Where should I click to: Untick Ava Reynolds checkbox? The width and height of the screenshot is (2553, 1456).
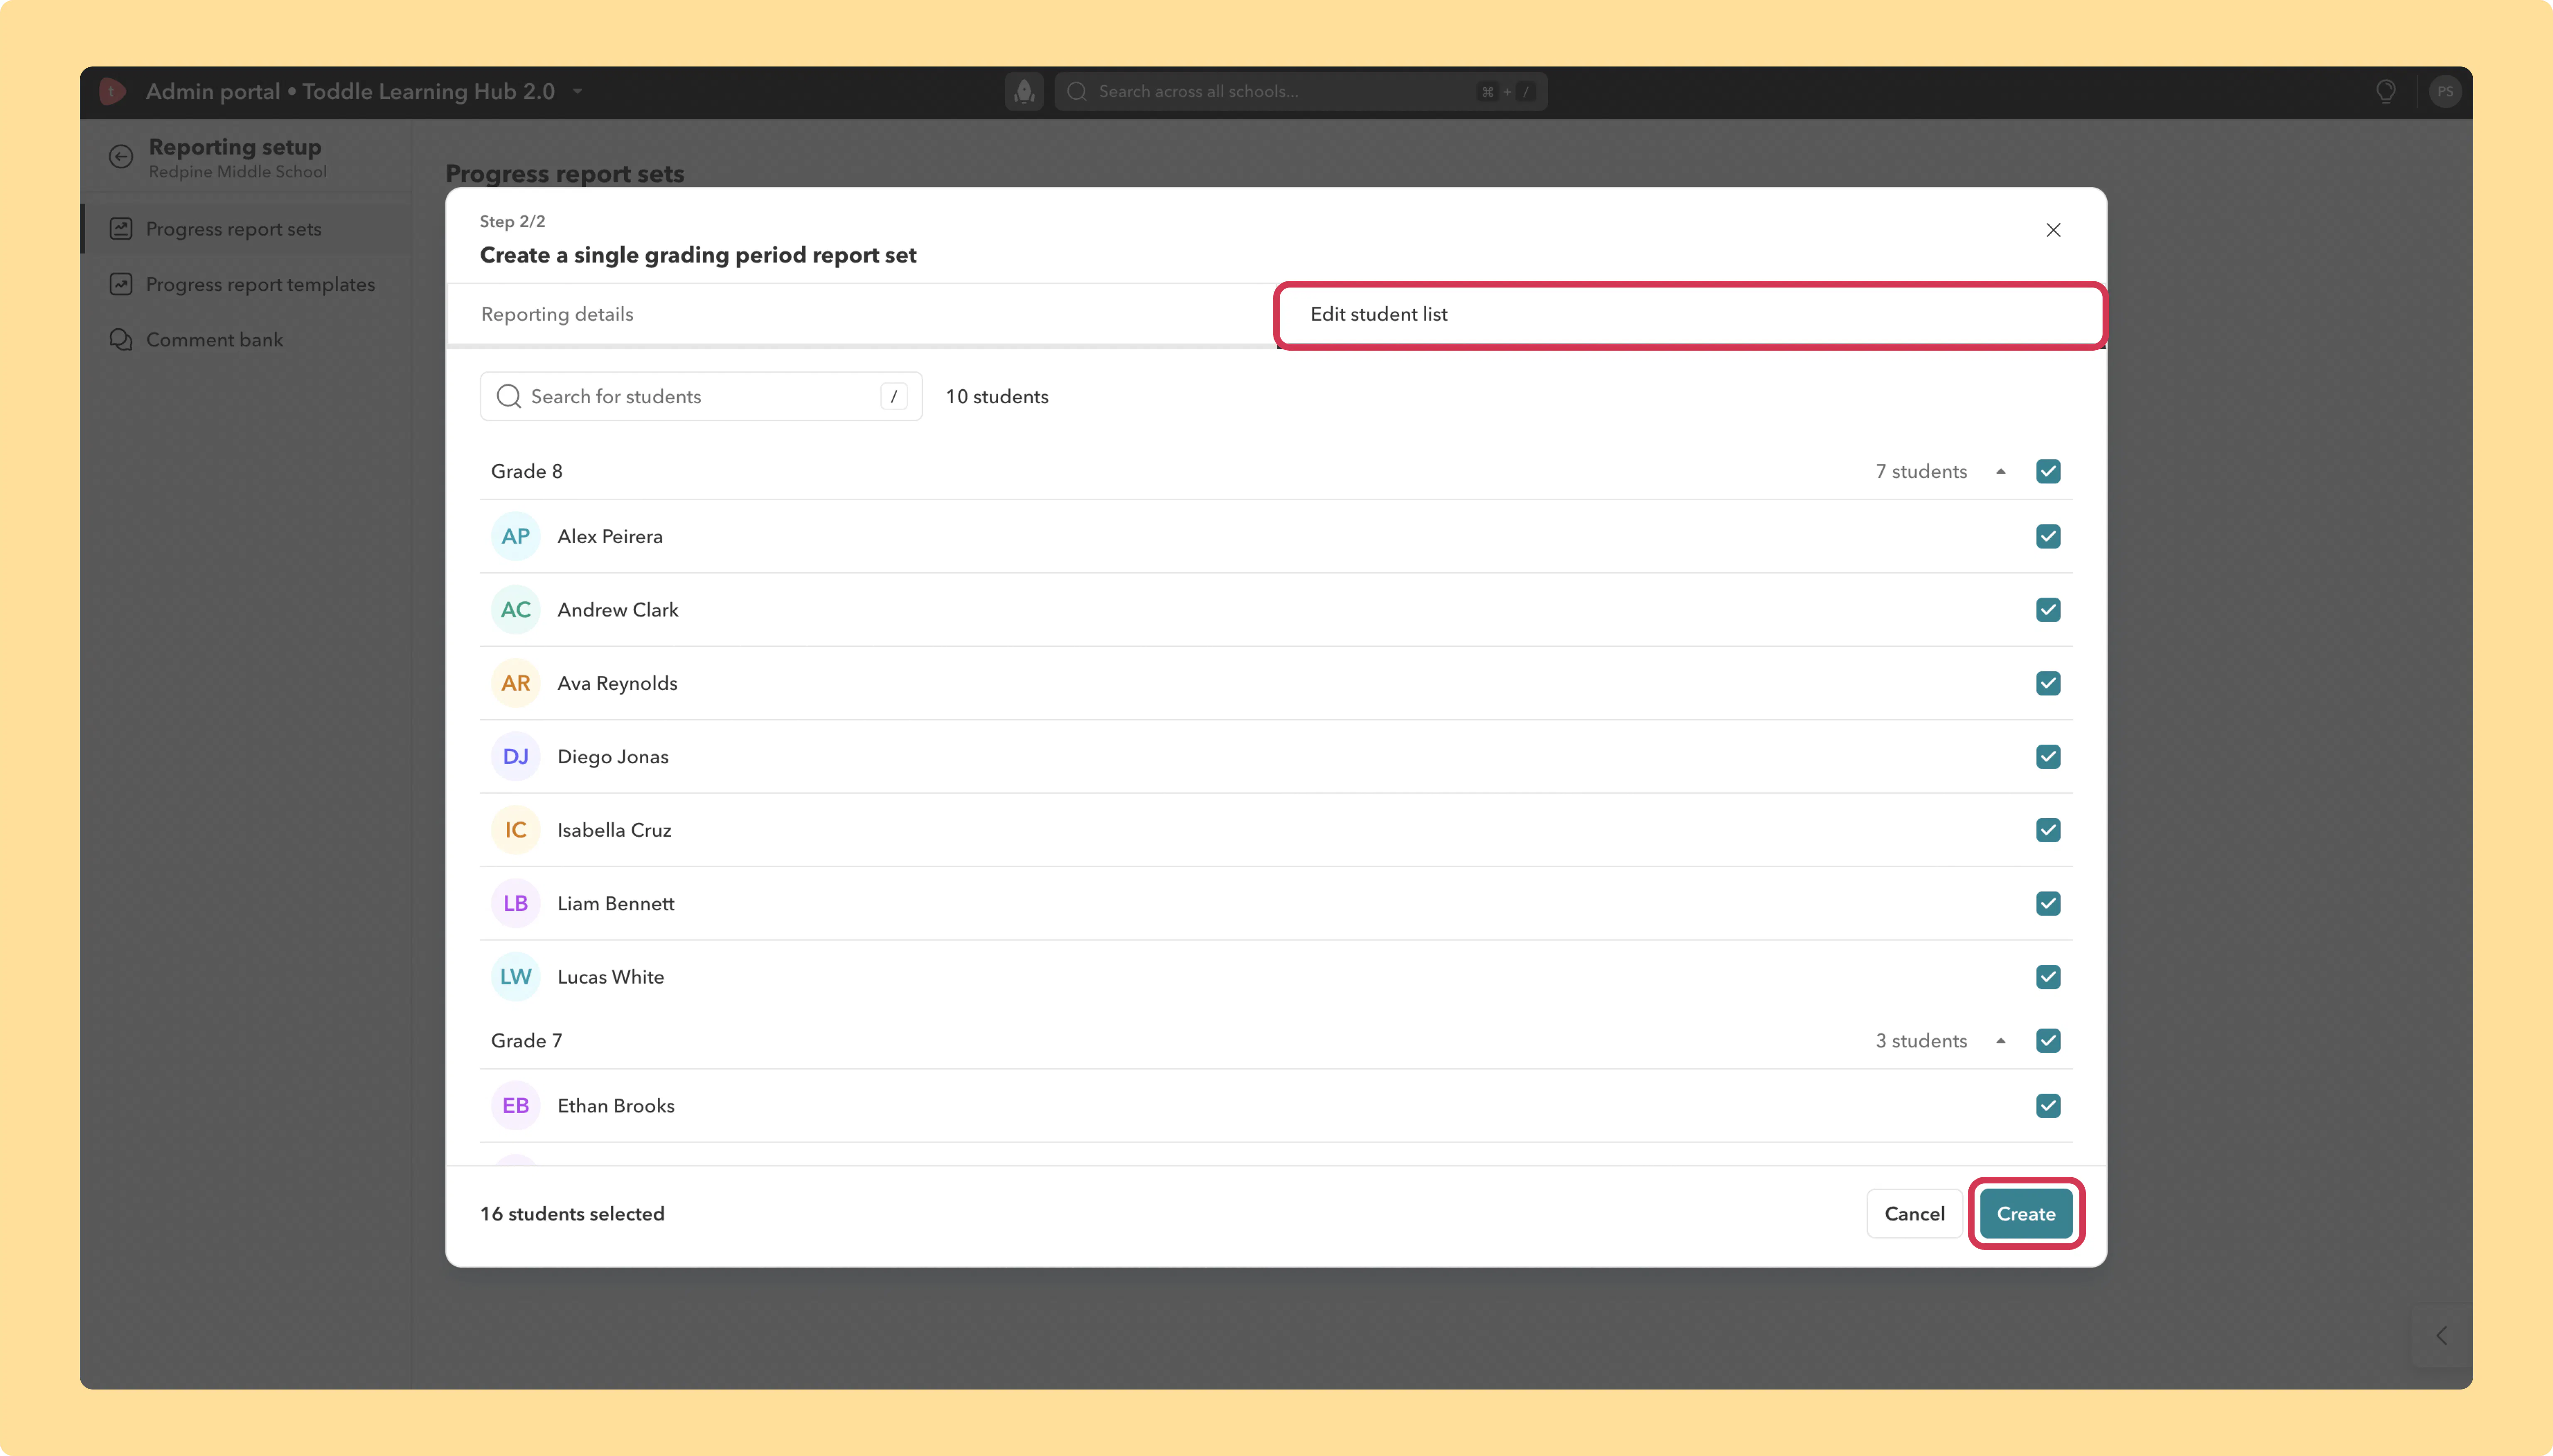(x=2048, y=683)
